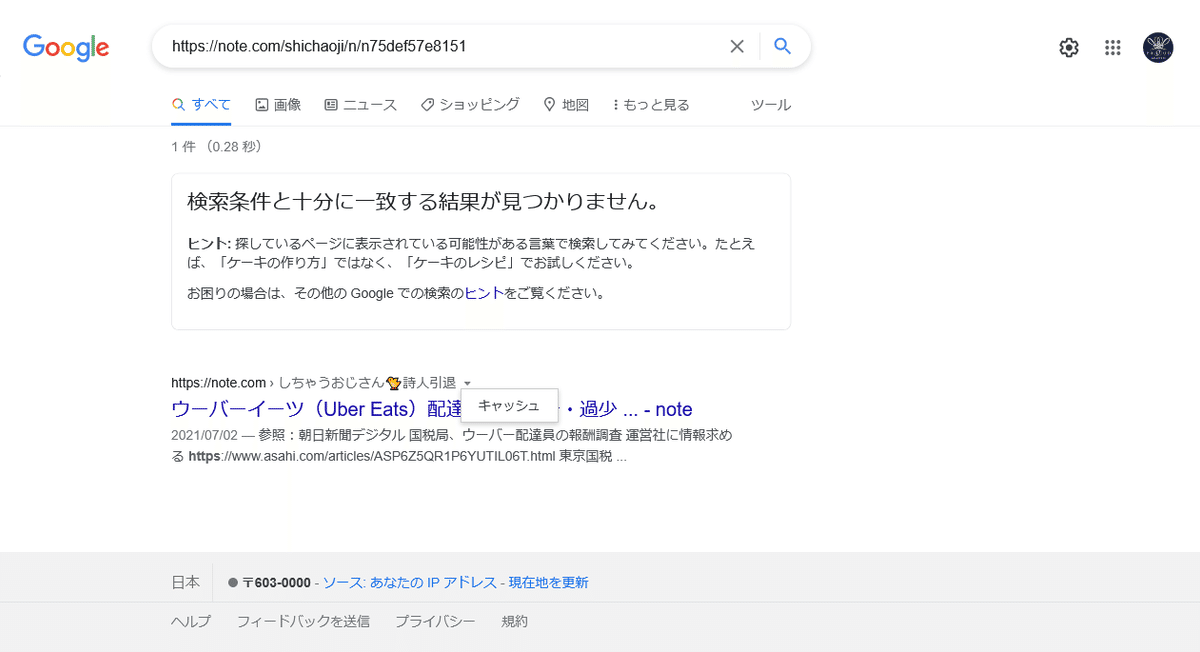Viewport: 1200px width, 652px height.
Task: Expand ツール search filters
Action: pos(771,104)
